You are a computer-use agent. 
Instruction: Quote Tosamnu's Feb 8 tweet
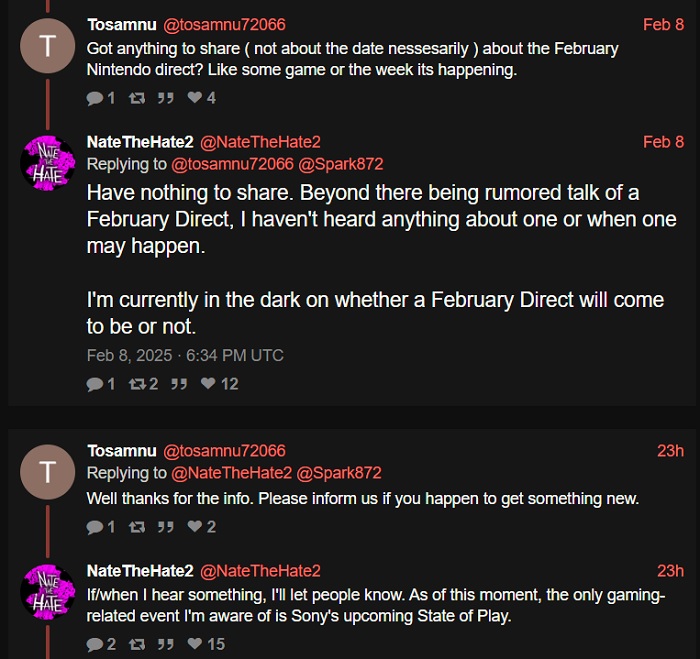(167, 98)
